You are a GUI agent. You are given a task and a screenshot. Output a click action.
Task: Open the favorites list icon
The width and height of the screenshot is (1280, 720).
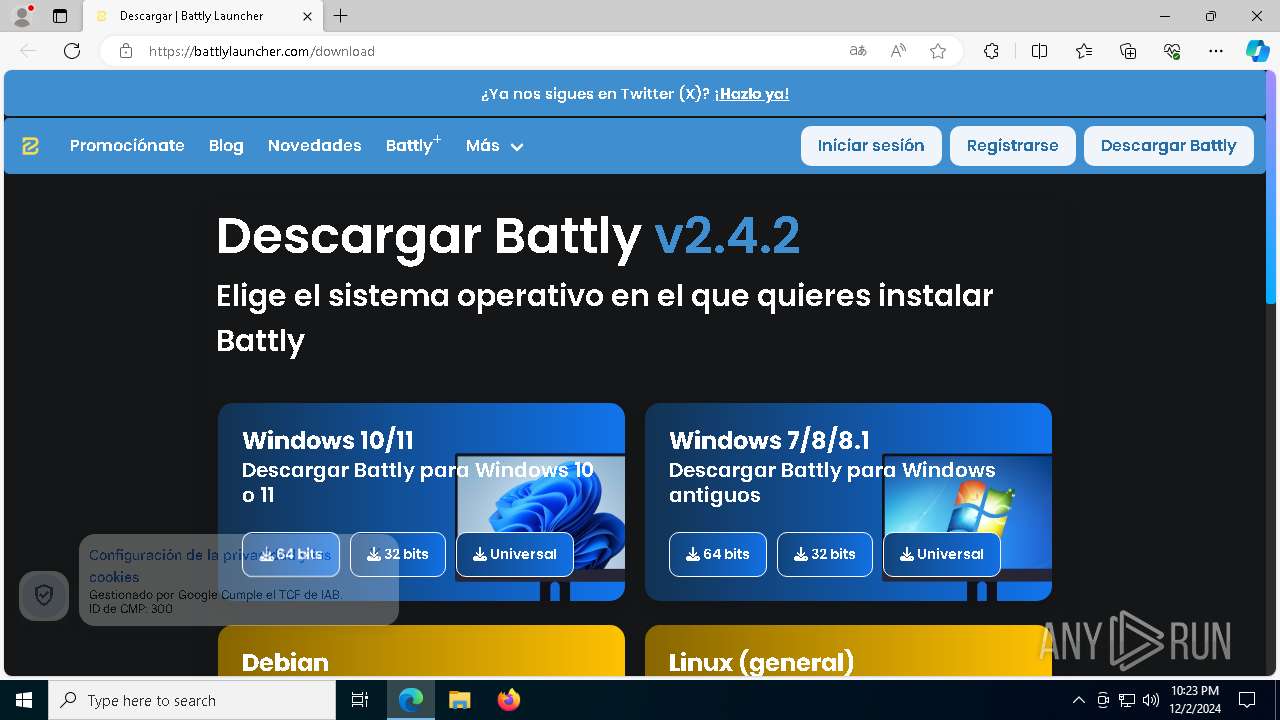click(1084, 51)
